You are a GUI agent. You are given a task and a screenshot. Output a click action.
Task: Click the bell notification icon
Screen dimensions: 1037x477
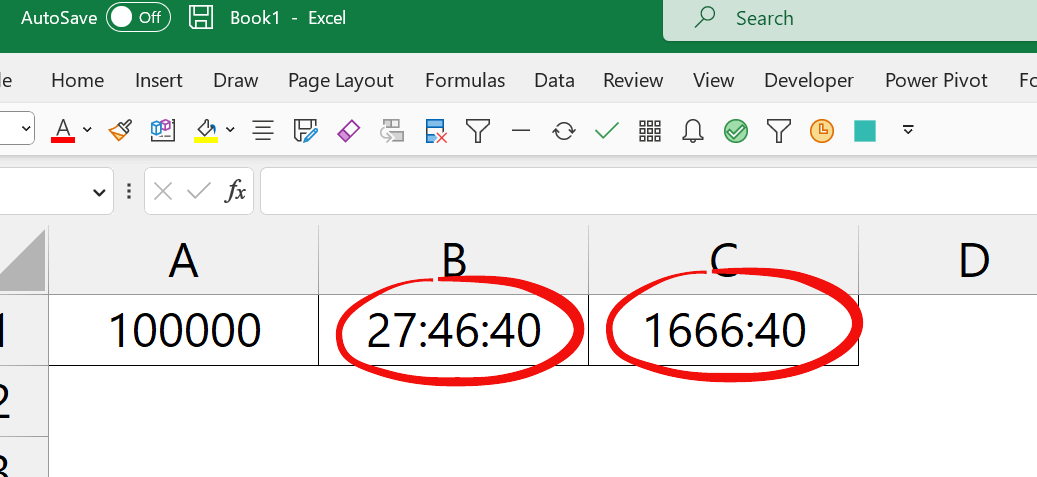(692, 130)
